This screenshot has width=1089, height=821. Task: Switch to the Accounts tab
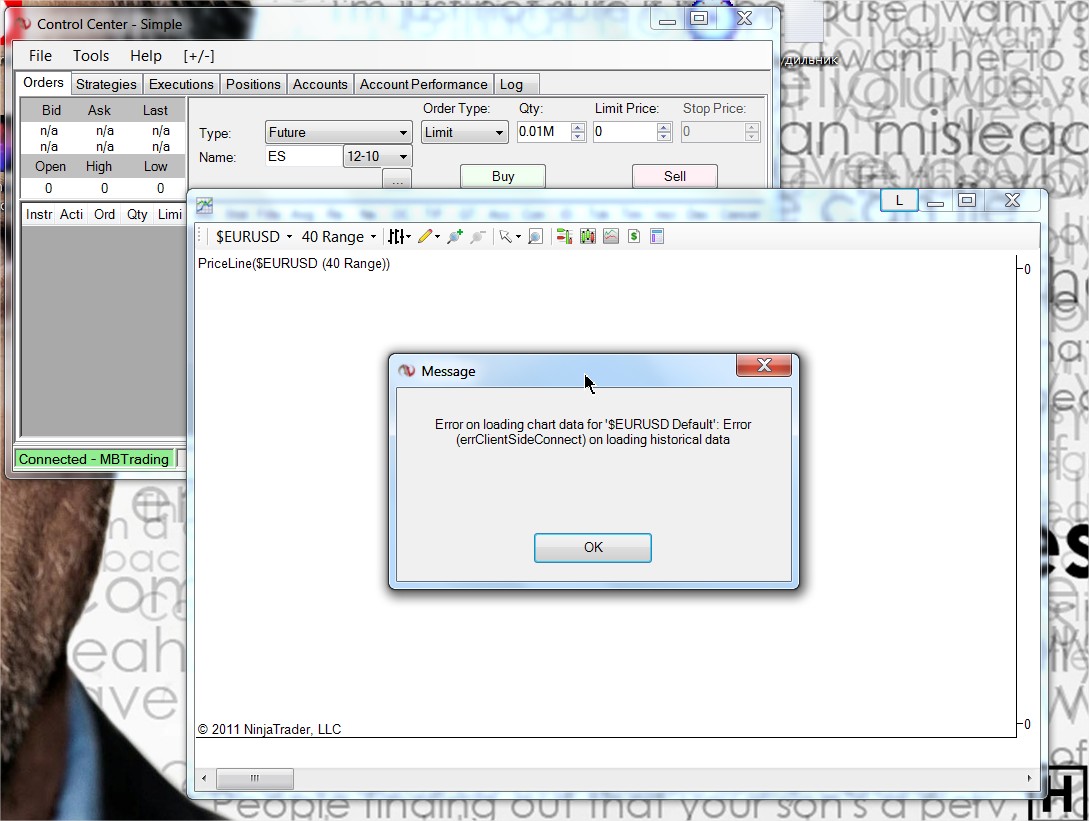pyautogui.click(x=319, y=84)
